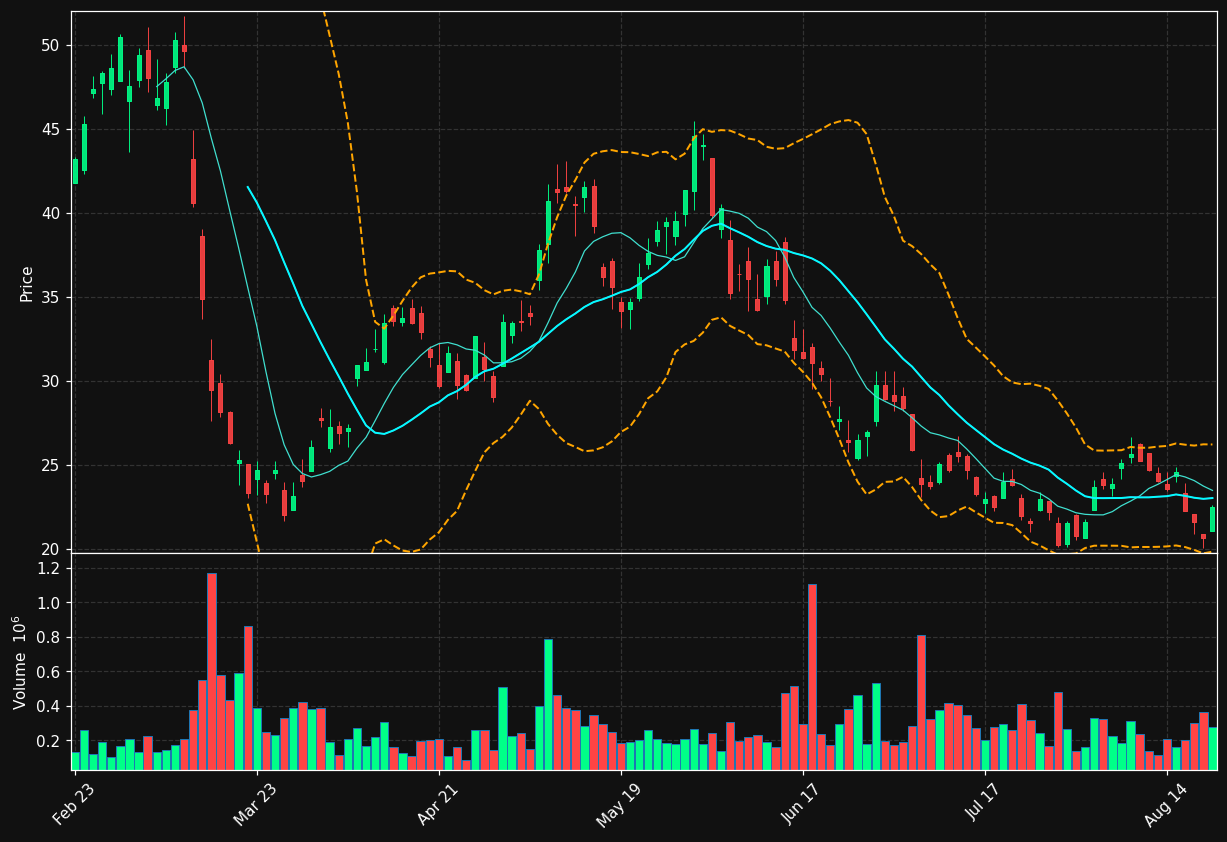Image resolution: width=1227 pixels, height=842 pixels.
Task: Click the Mar 23 date label
Action: [x=258, y=805]
